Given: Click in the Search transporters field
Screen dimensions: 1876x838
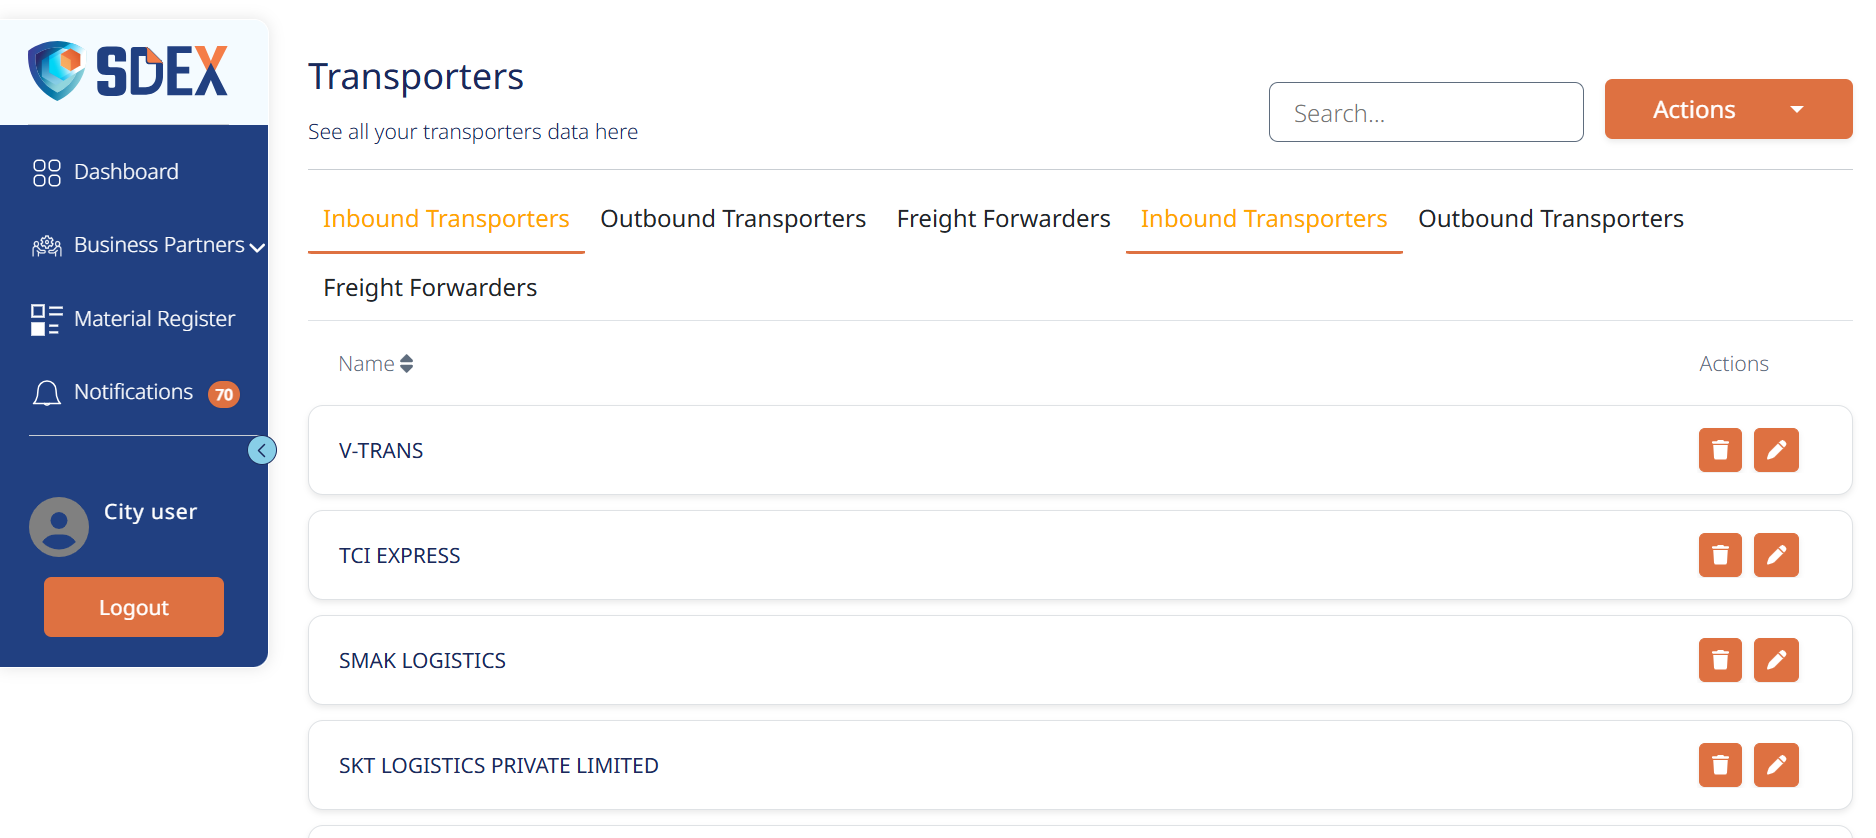Looking at the screenshot, I should [x=1426, y=113].
